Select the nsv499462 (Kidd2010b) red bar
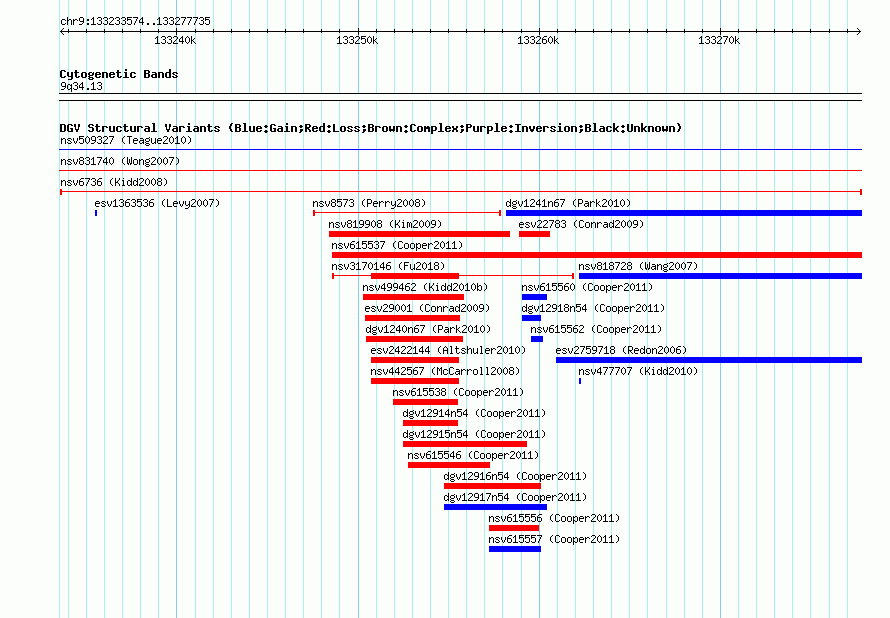The height and width of the screenshot is (618, 890). pos(413,297)
